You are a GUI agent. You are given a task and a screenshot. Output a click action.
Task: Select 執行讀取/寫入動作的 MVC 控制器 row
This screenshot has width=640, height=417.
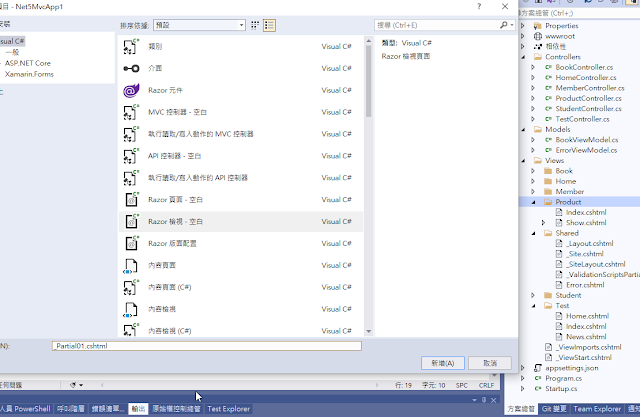[241, 134]
